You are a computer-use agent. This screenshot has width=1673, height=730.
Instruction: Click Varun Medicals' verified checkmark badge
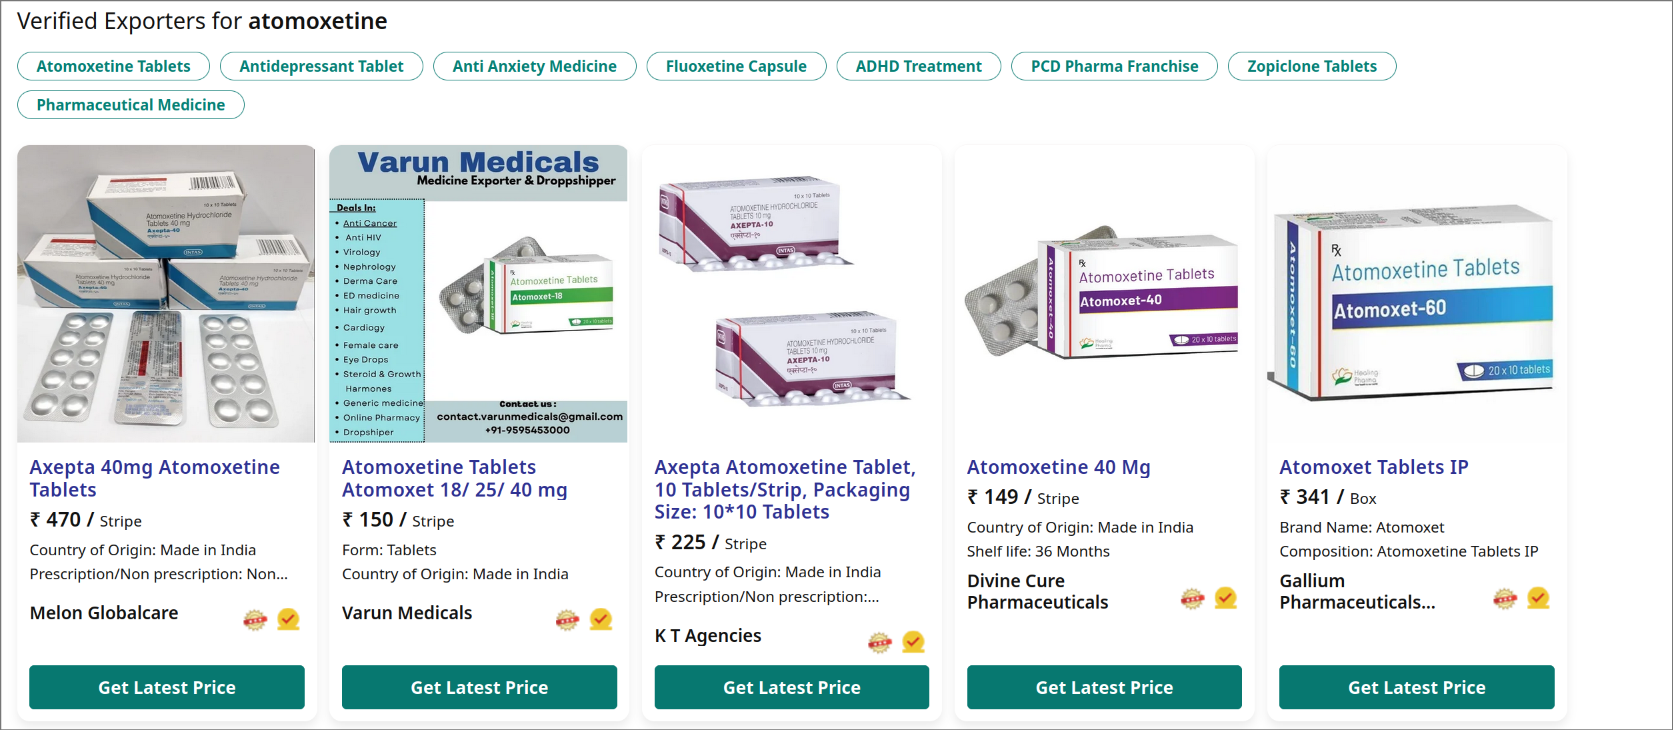pos(601,620)
